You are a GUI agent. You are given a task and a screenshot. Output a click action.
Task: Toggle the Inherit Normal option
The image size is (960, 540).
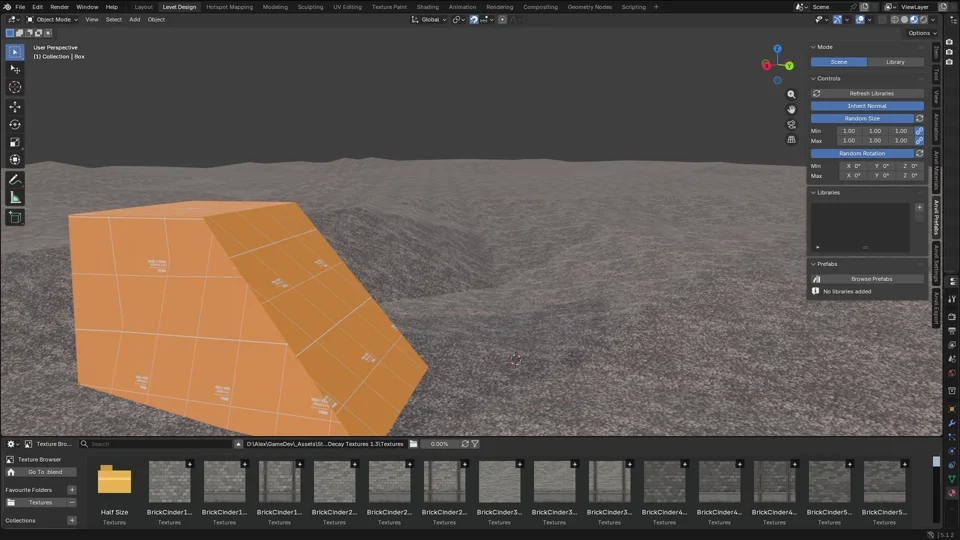867,106
